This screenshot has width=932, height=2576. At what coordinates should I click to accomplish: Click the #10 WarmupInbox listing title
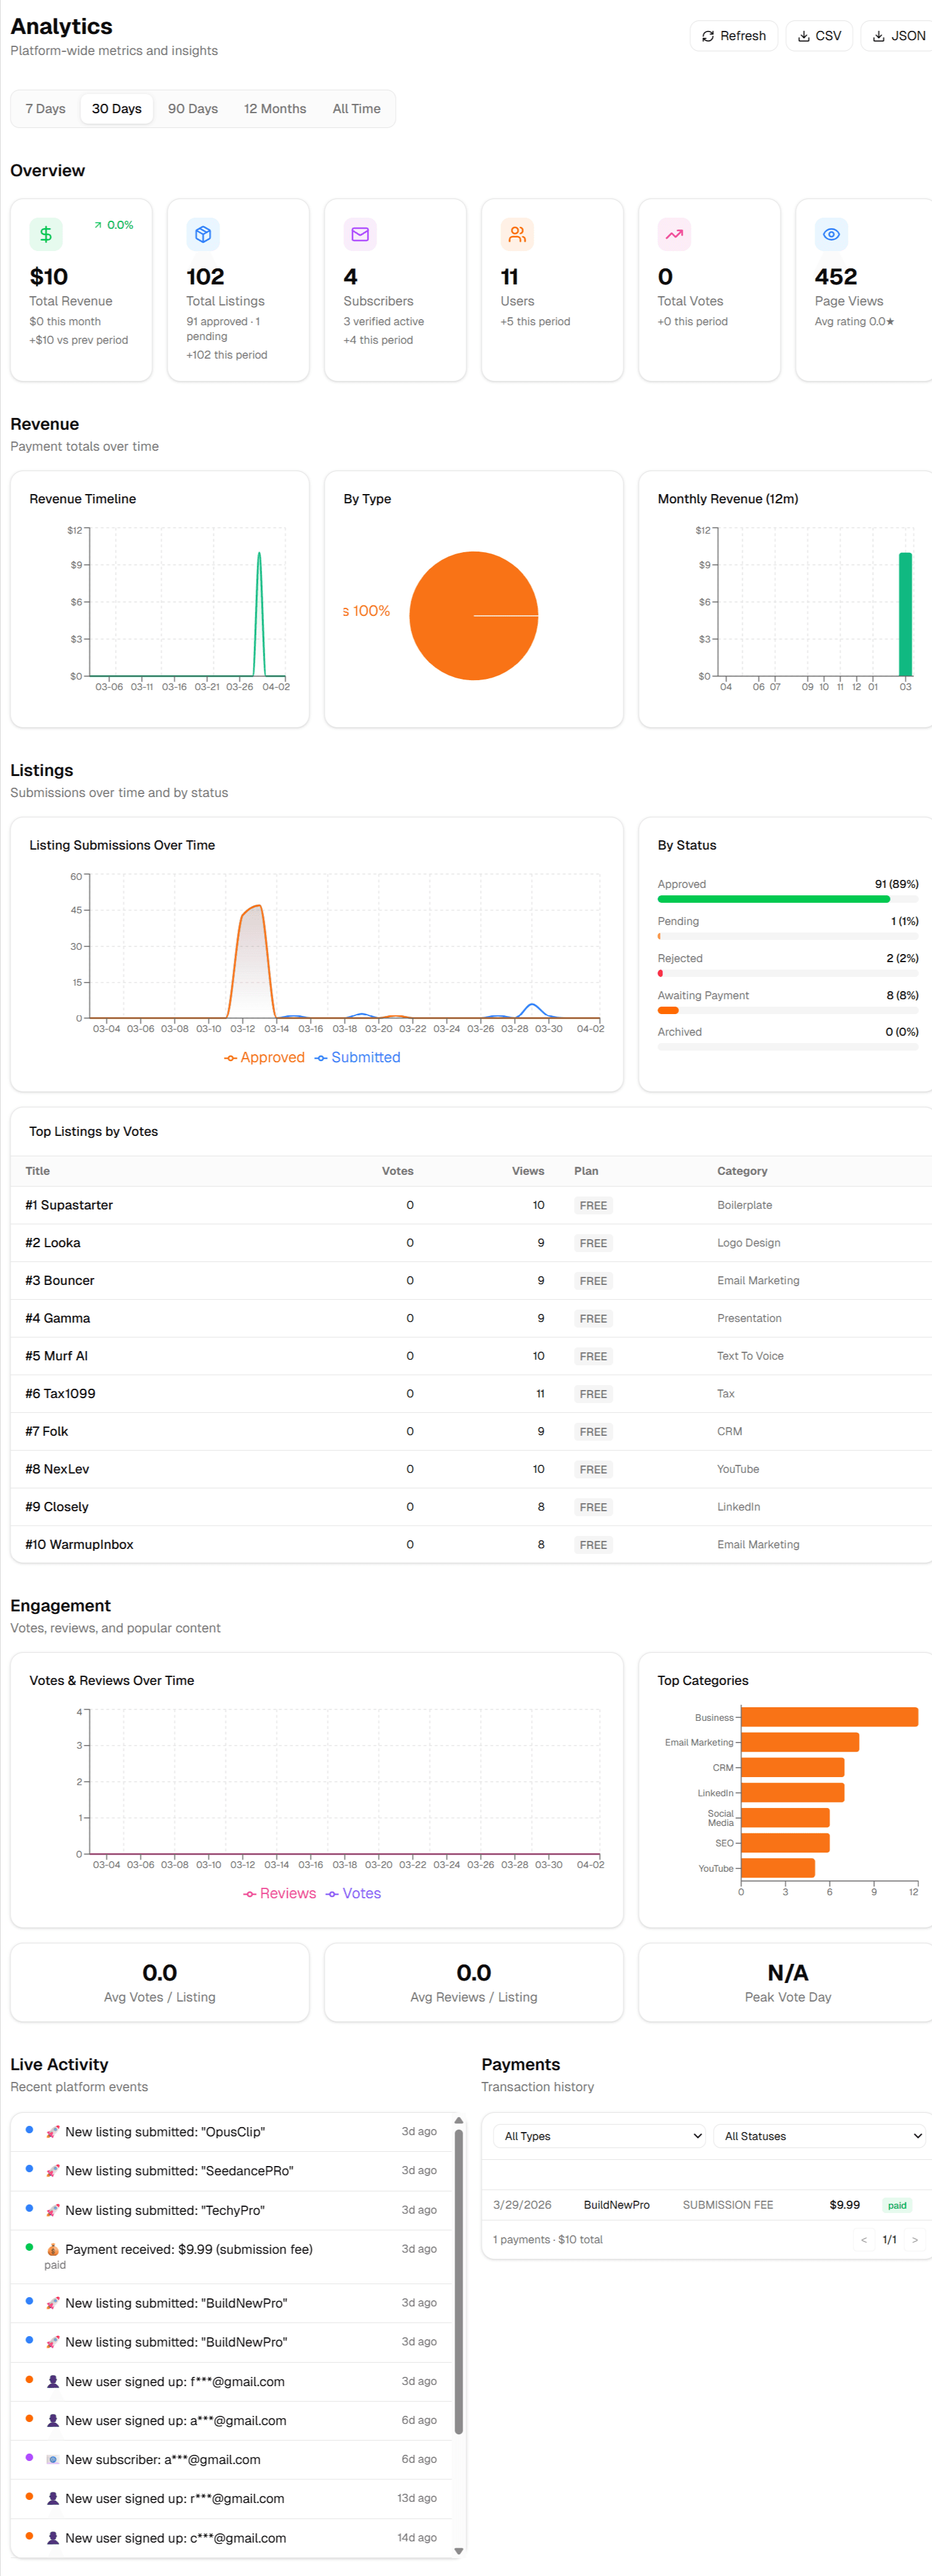click(x=79, y=1544)
